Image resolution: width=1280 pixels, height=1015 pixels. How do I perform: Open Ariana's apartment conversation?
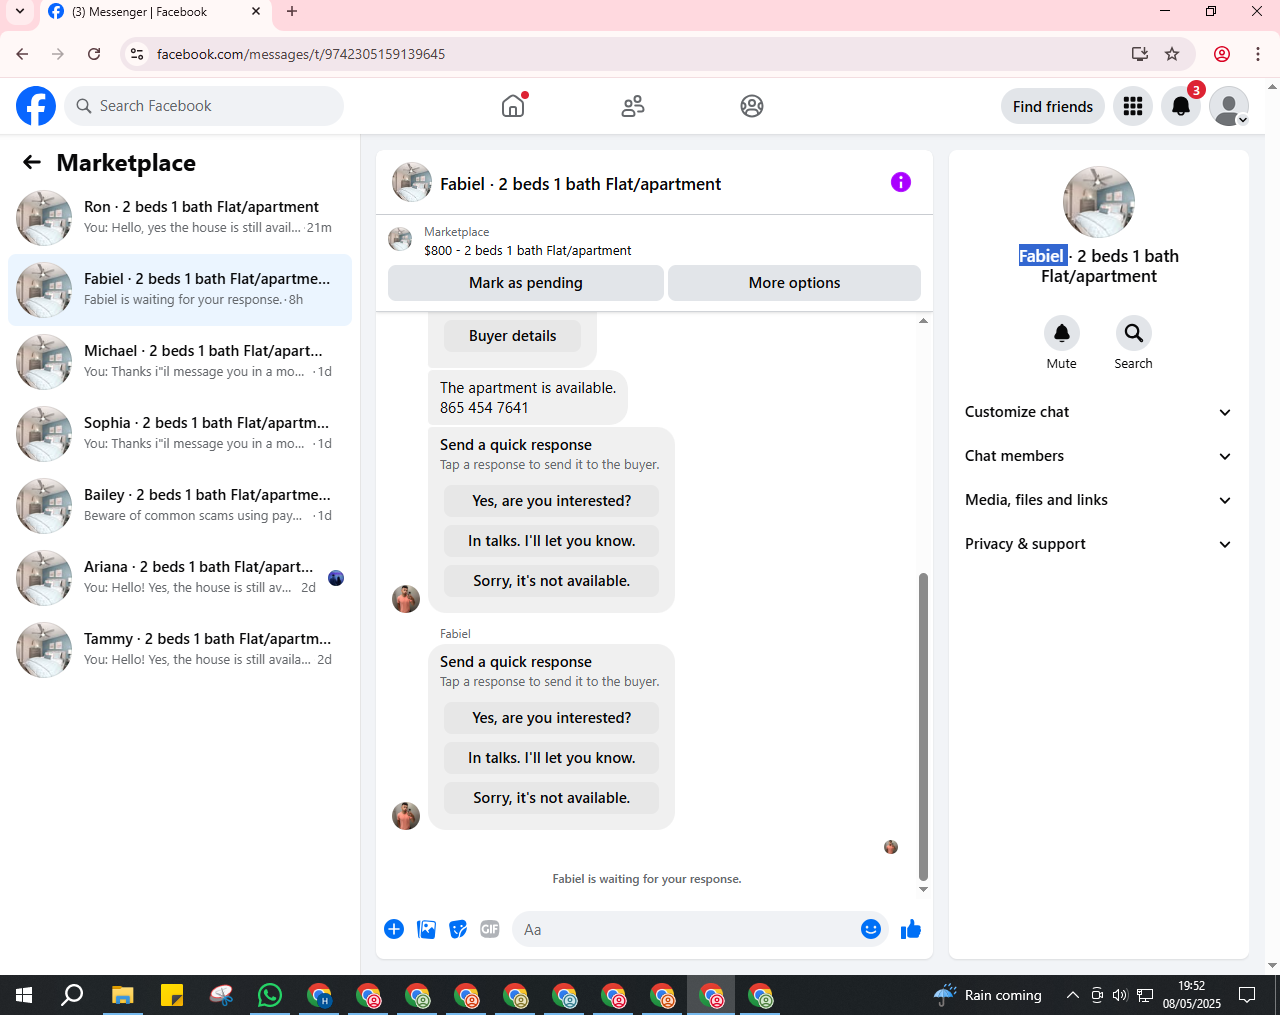[x=180, y=578]
